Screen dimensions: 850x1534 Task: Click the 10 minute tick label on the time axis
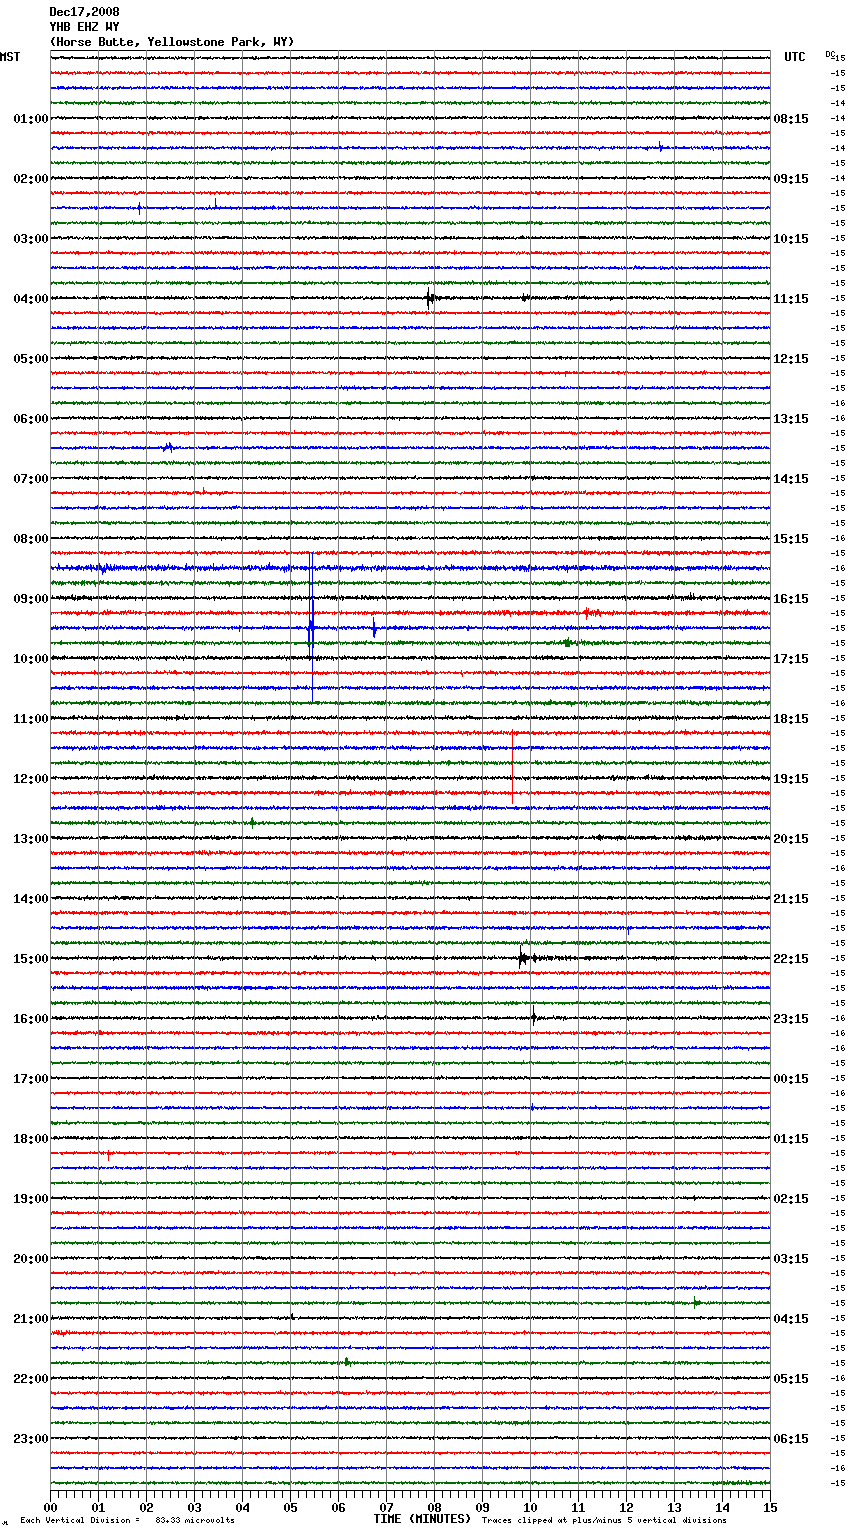[x=530, y=1507]
